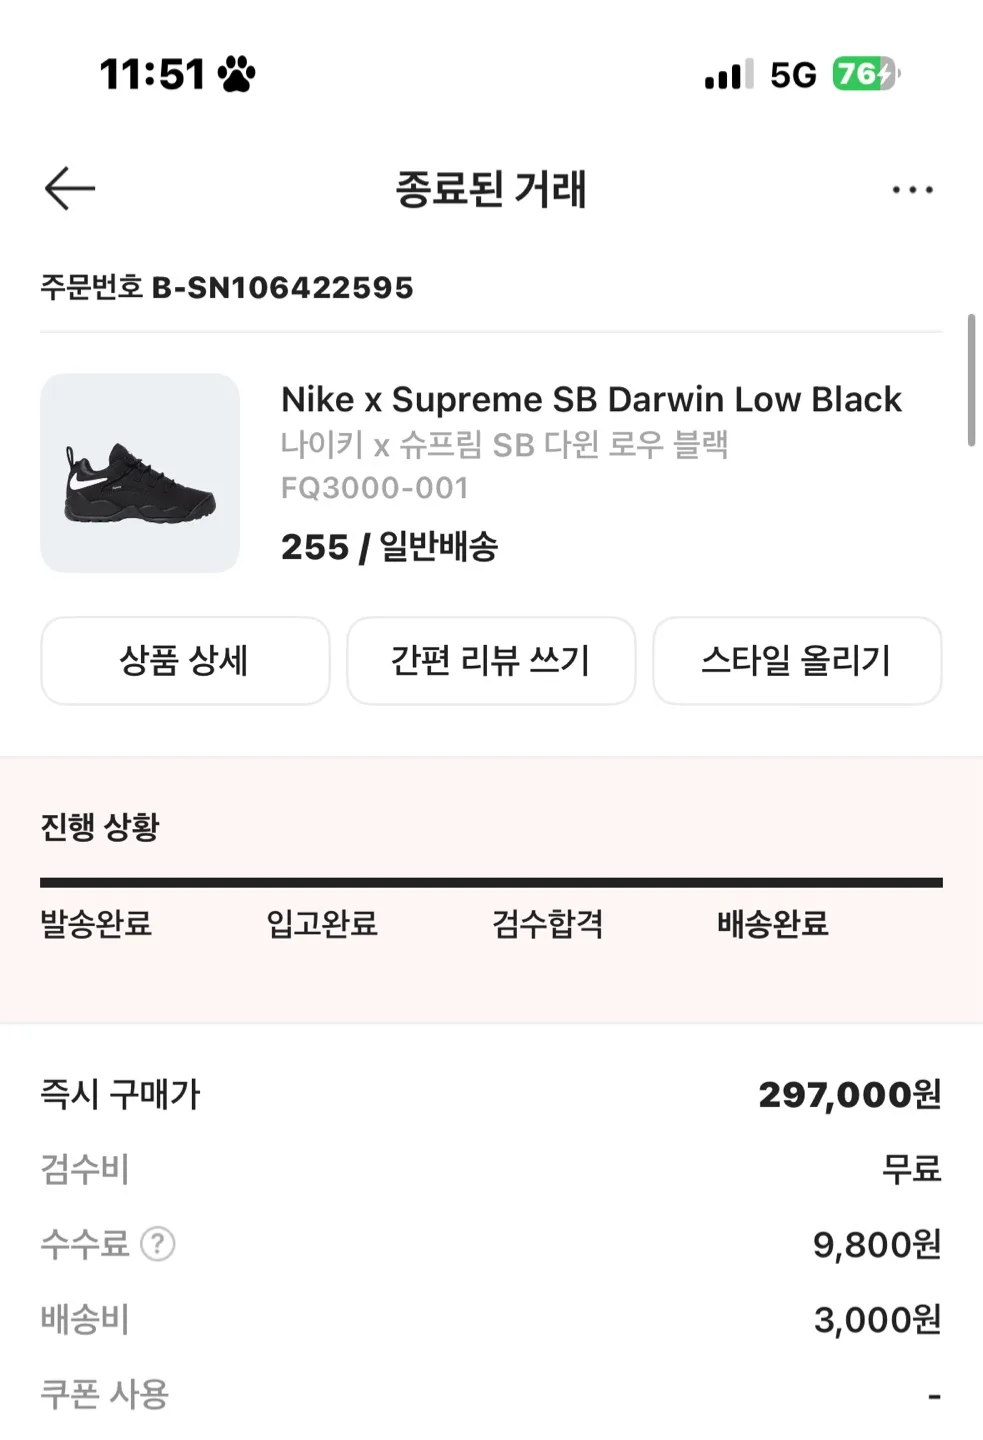Image resolution: width=983 pixels, height=1440 pixels.
Task: Click the black progress bar
Action: coord(491,883)
